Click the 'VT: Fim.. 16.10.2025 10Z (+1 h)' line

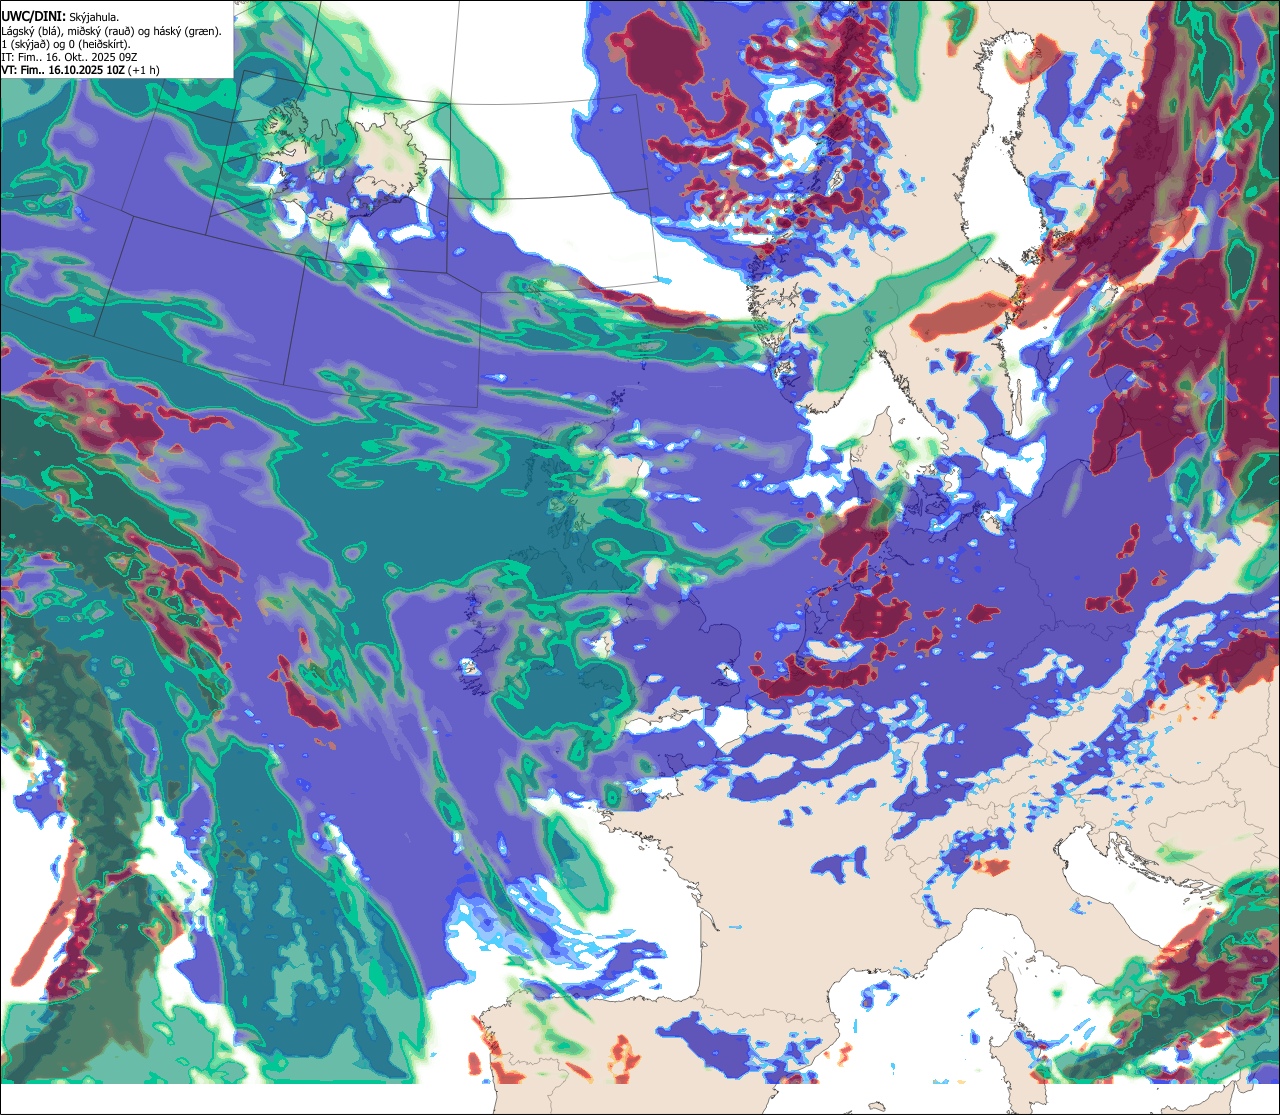tap(80, 70)
